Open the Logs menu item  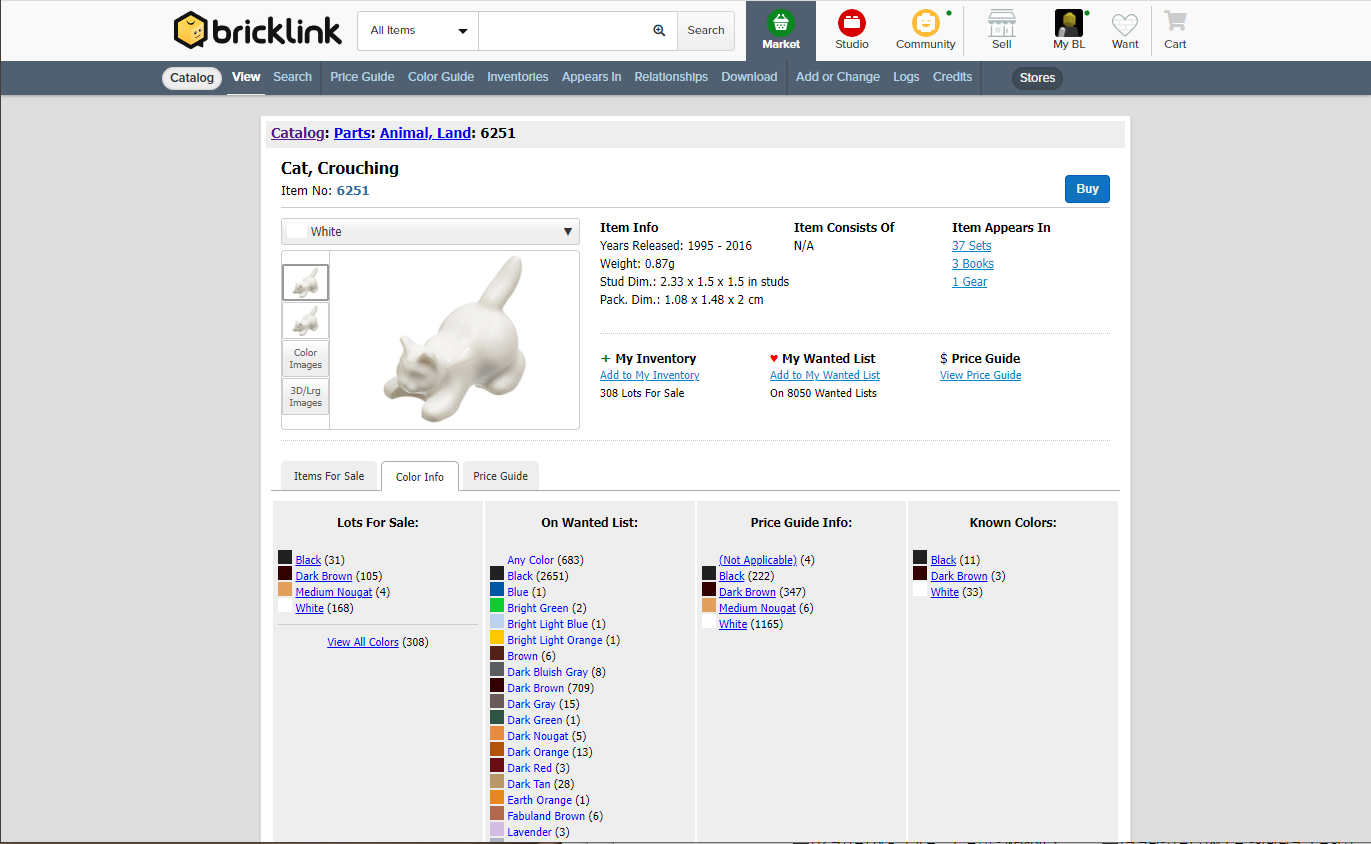[906, 77]
